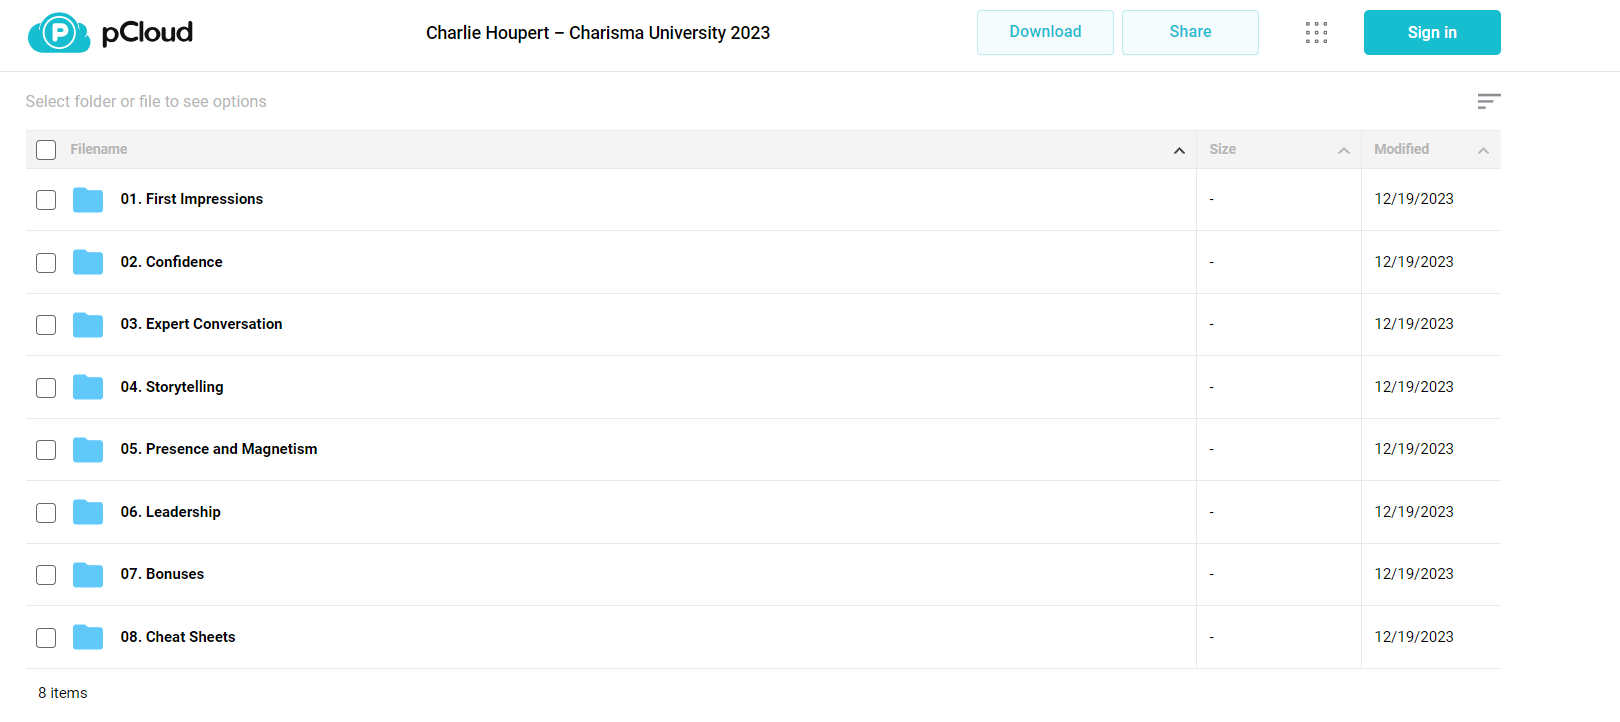Click the Filename column sort arrow
1620x722 pixels.
coord(1179,150)
